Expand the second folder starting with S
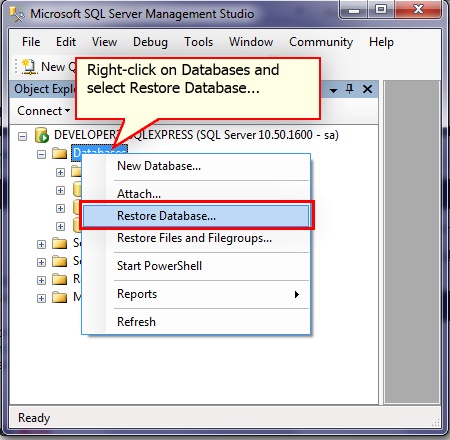The height and width of the screenshot is (440, 450). [x=41, y=262]
